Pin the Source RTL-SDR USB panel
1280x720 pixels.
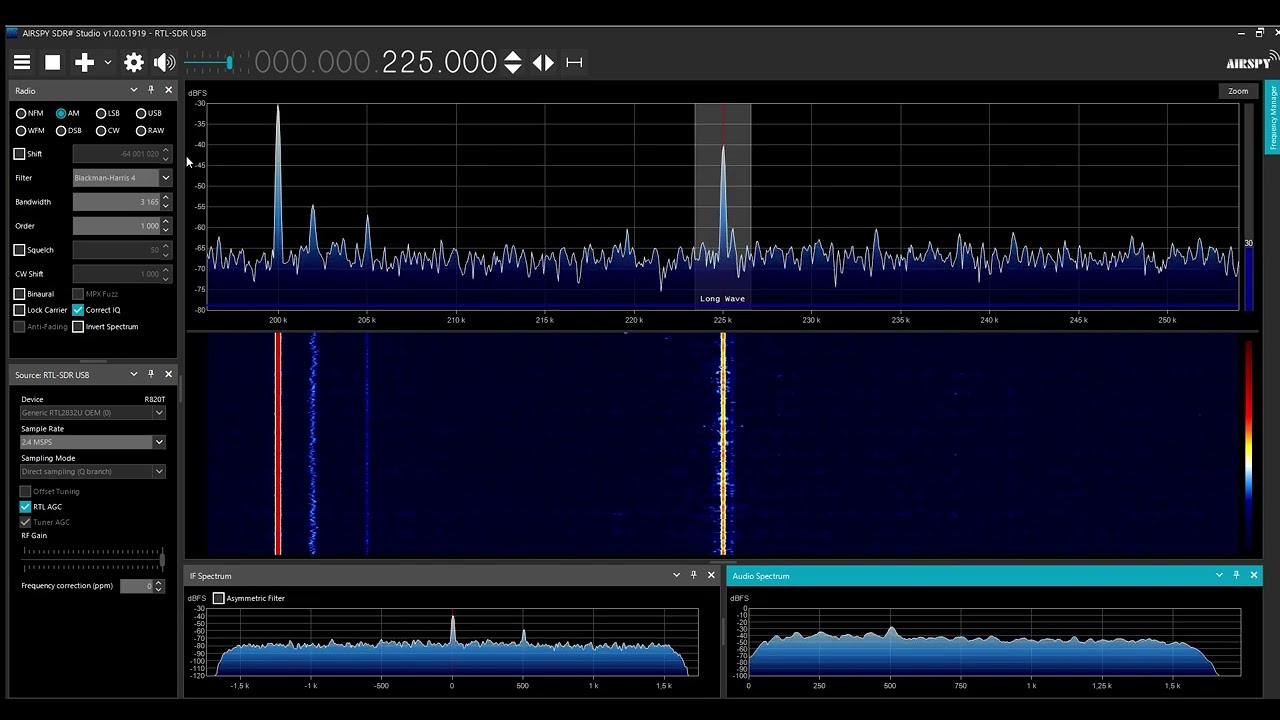pyautogui.click(x=151, y=374)
